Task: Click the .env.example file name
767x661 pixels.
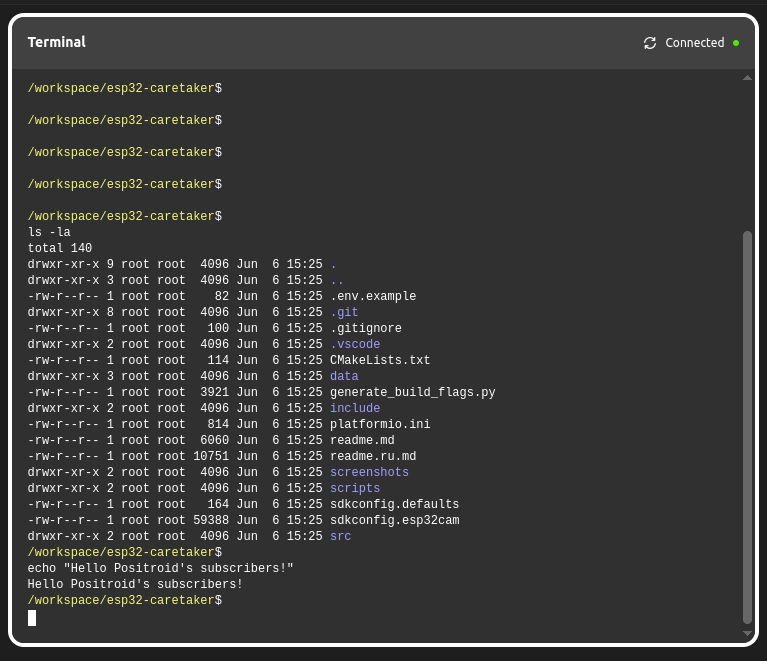Action: coord(373,296)
